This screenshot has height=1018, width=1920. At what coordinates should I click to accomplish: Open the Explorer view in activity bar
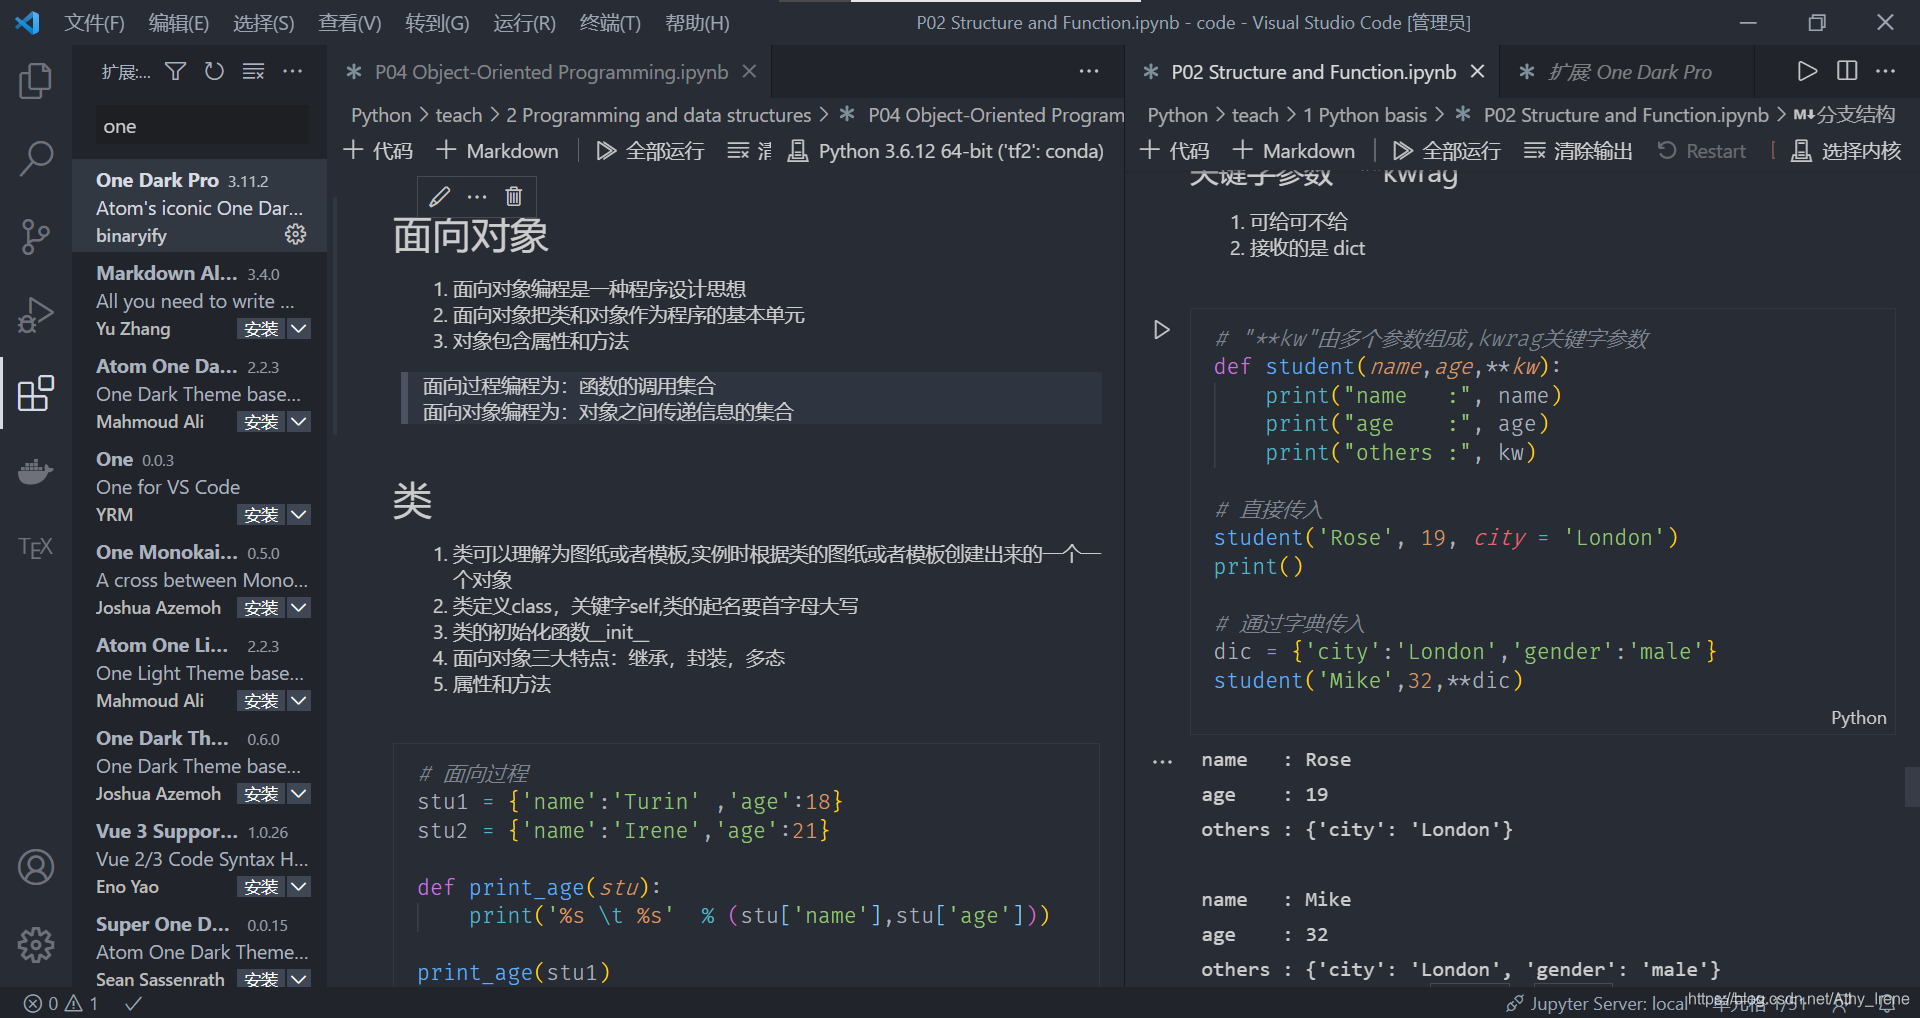[36, 81]
